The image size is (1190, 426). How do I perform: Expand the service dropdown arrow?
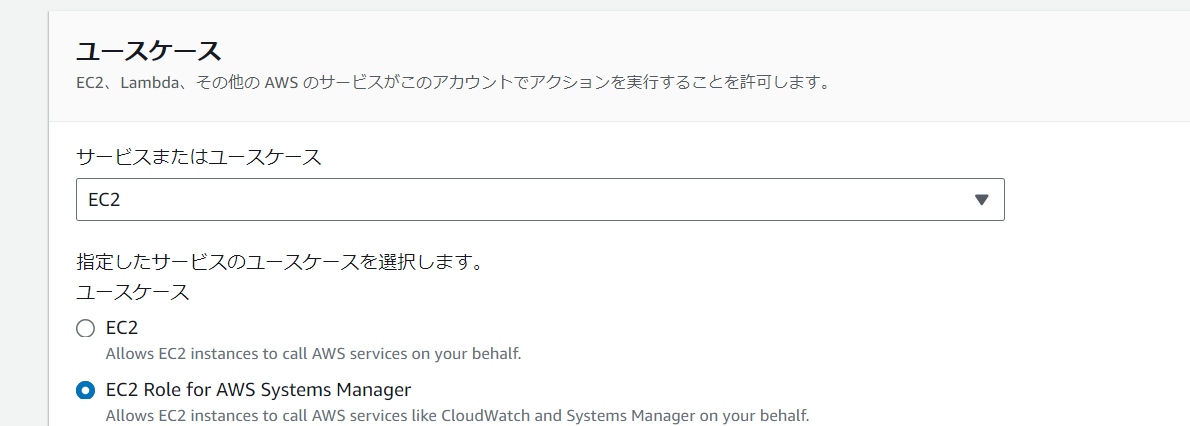[981, 200]
